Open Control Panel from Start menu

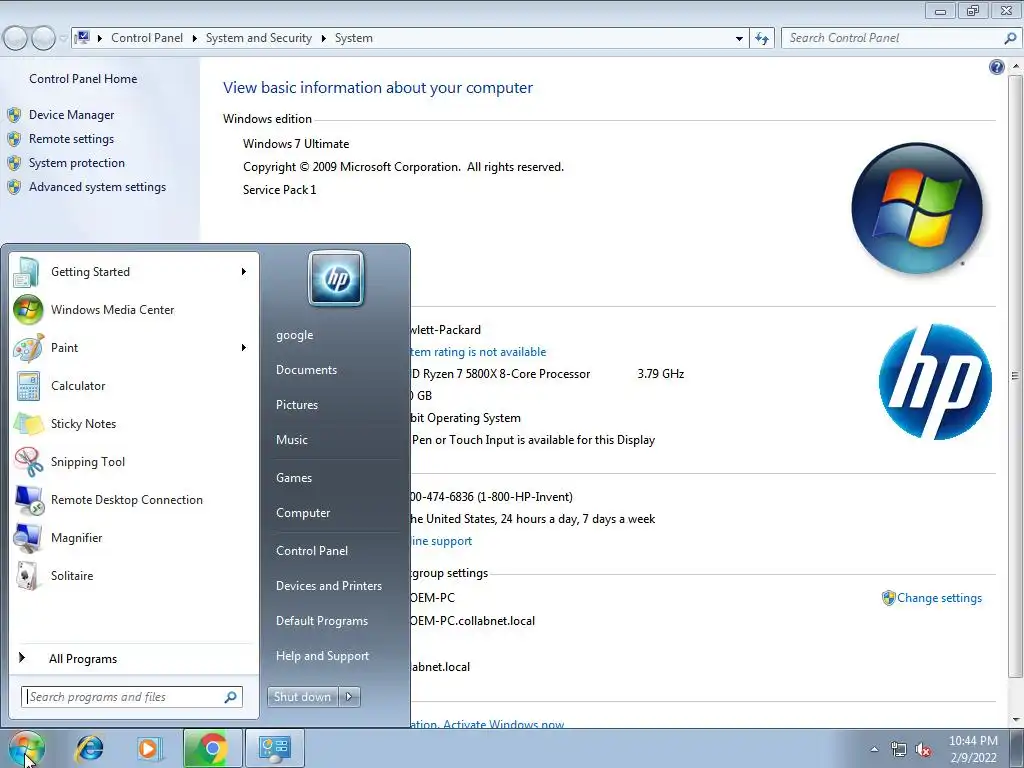(312, 551)
